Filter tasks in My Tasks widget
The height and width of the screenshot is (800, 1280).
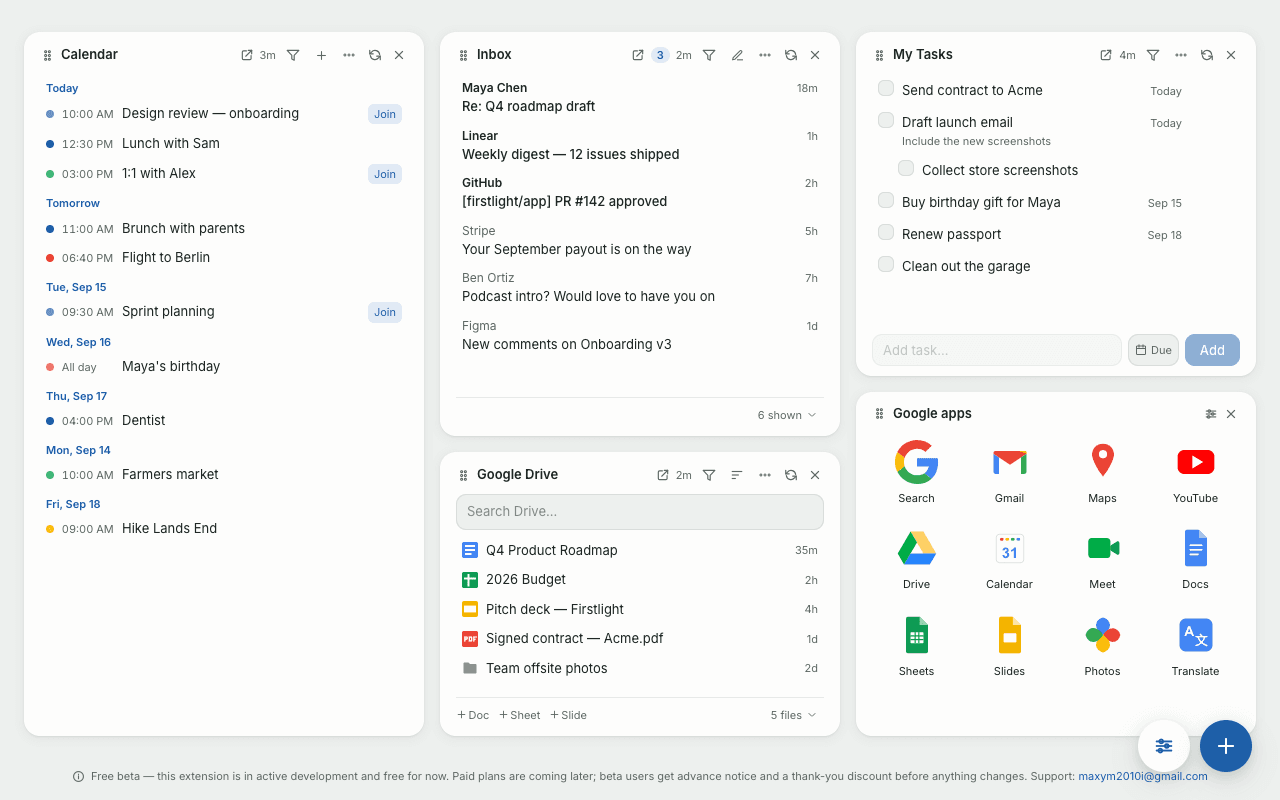click(1153, 55)
